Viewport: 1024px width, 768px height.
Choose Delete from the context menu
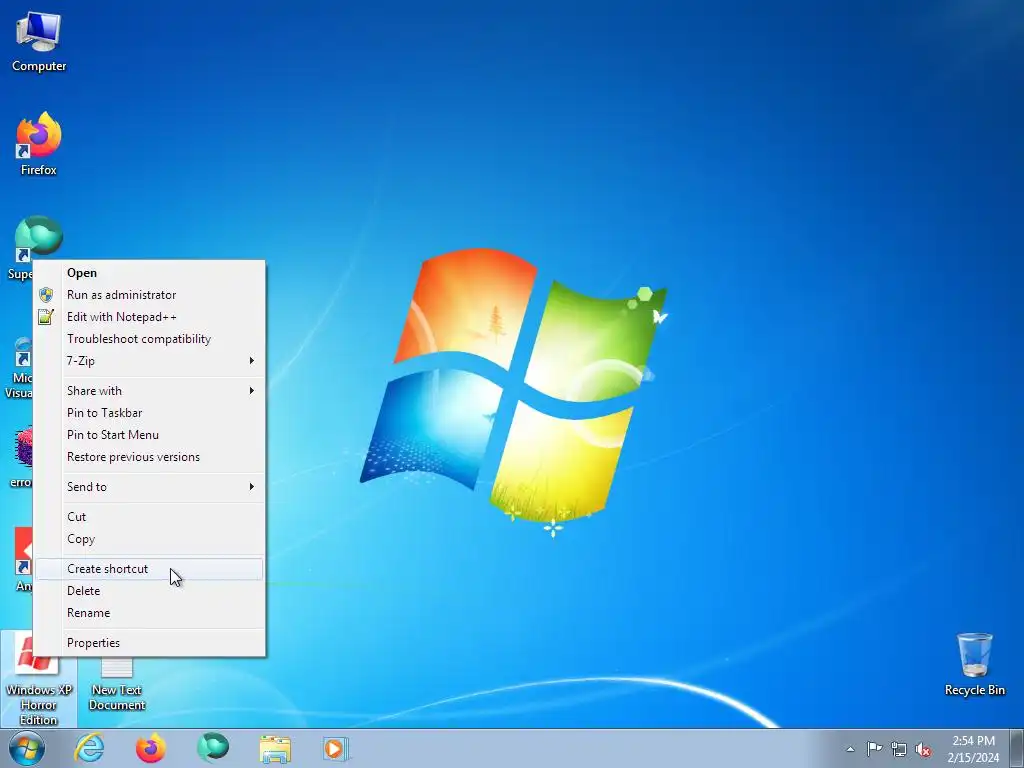click(x=150, y=591)
